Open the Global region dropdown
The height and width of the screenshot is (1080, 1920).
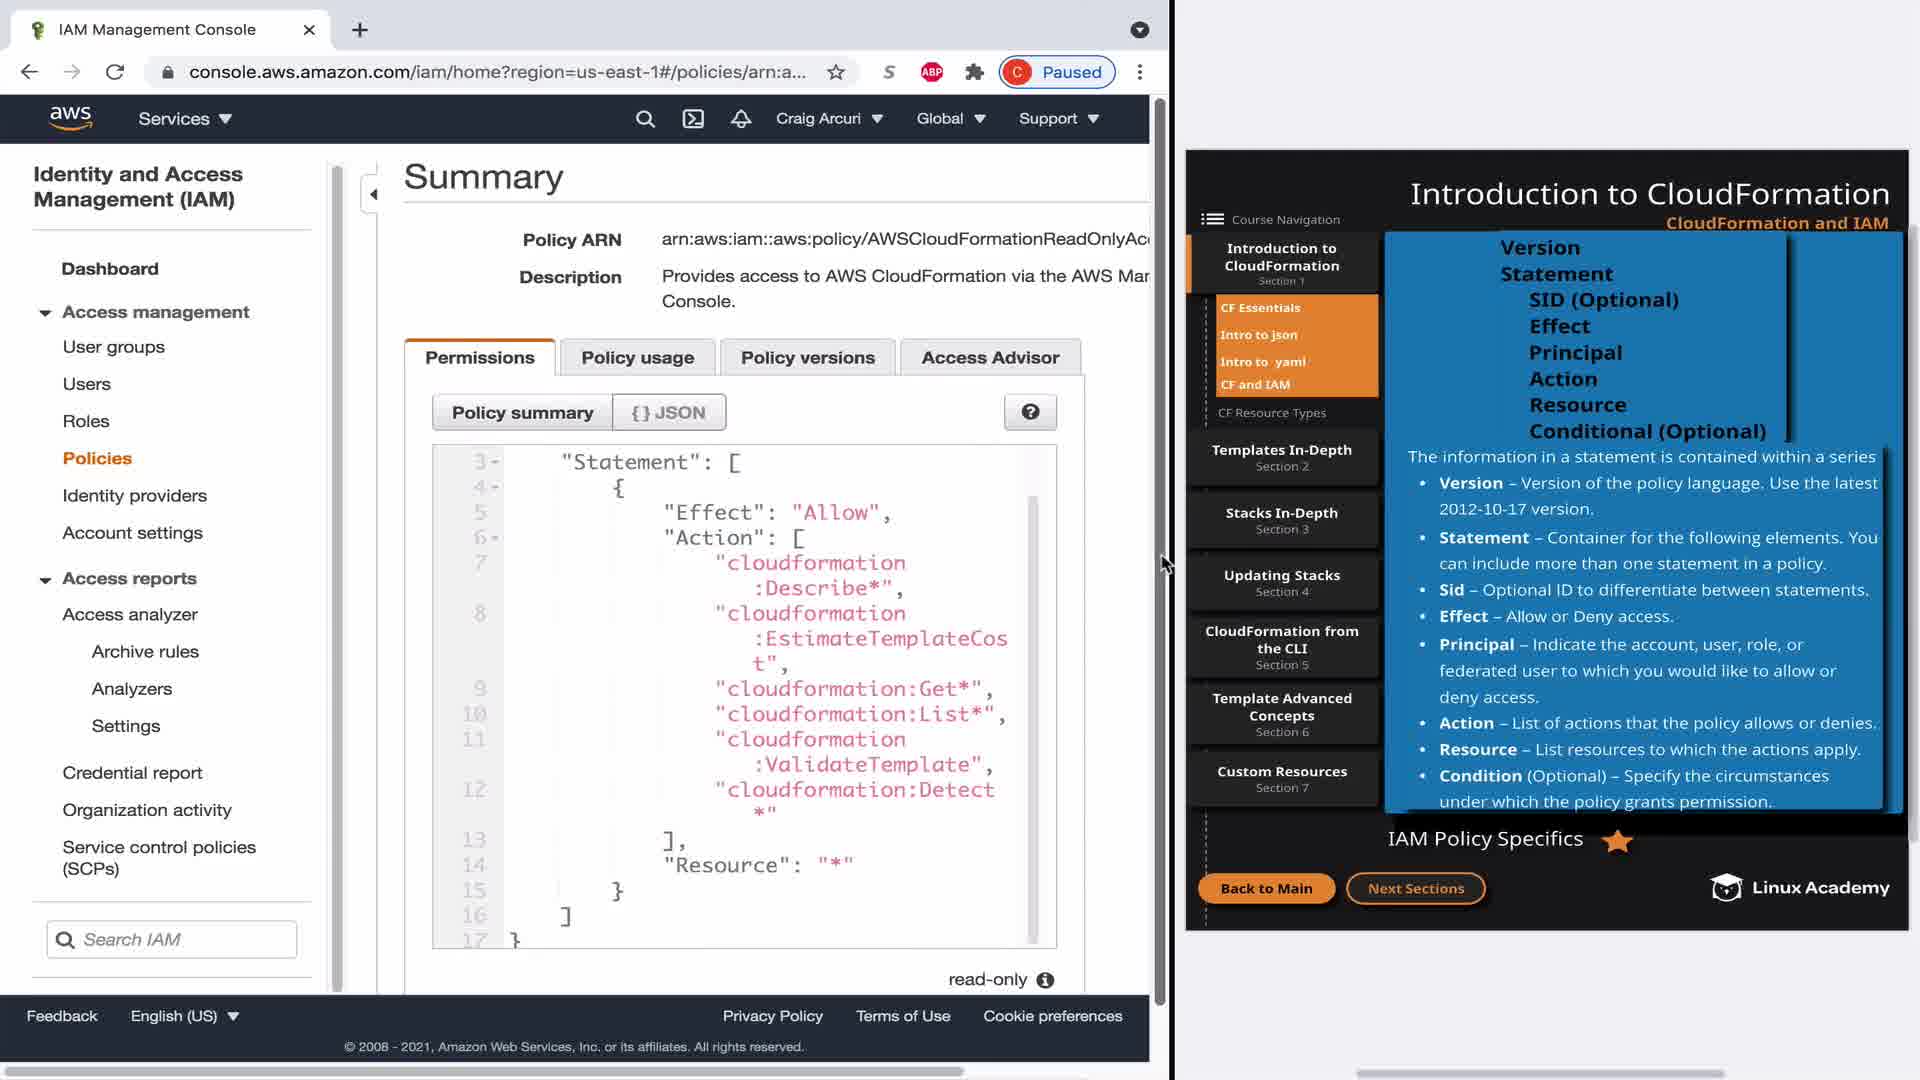coord(950,119)
